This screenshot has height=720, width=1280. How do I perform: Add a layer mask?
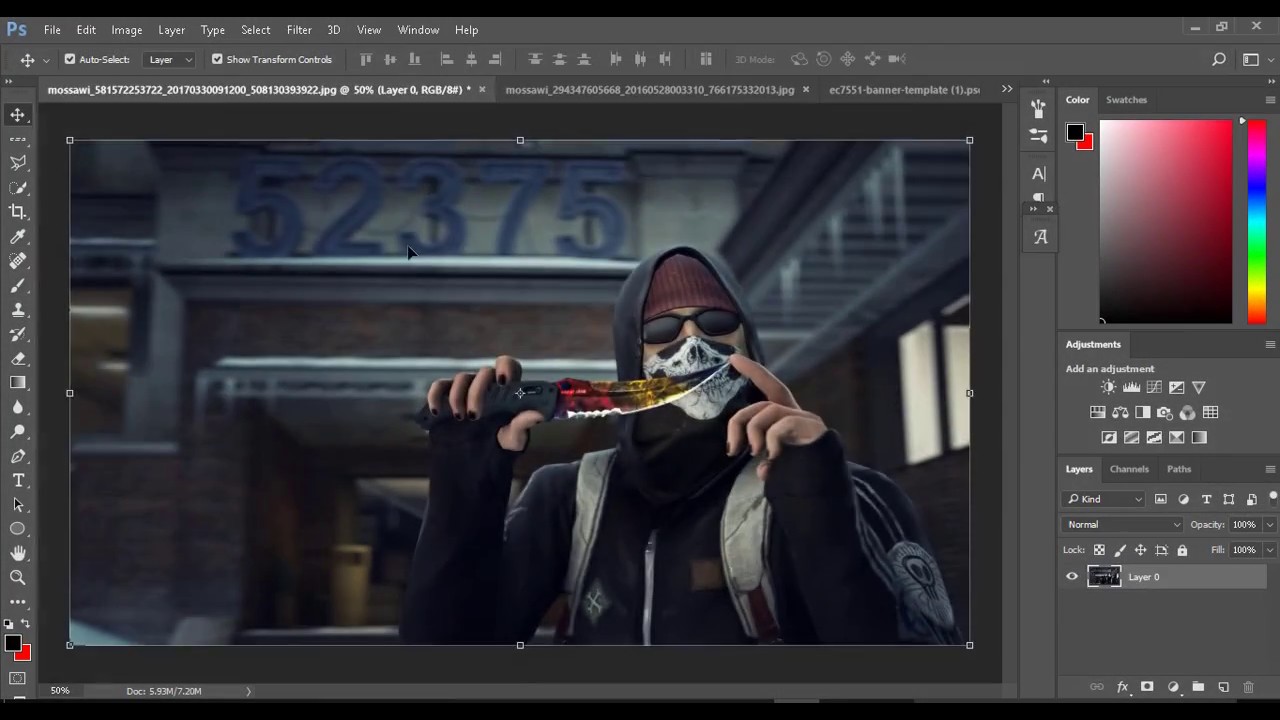(x=1147, y=687)
